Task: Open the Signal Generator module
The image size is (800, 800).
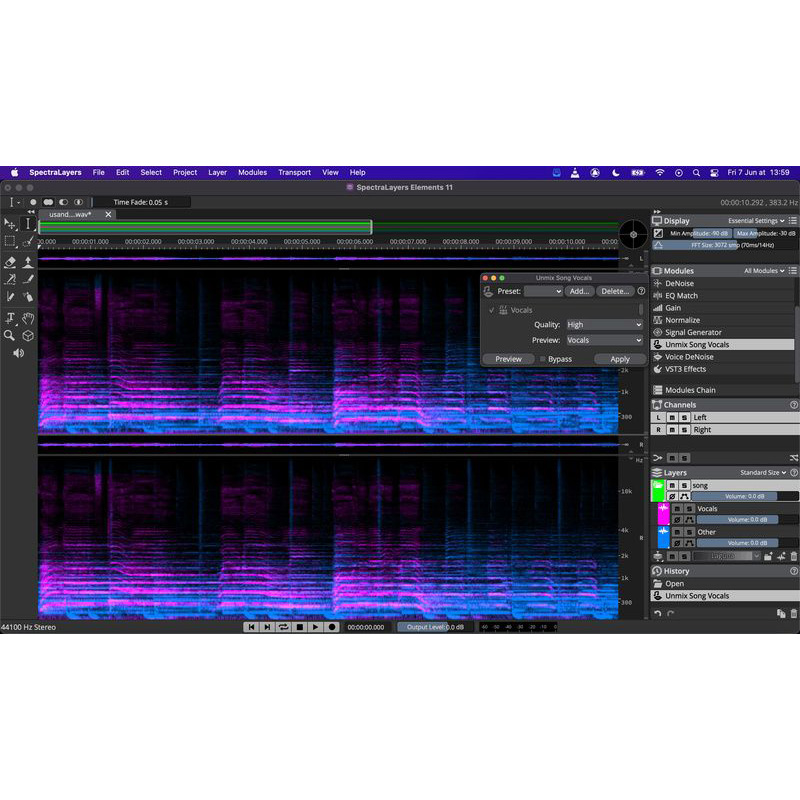Action: click(722, 332)
